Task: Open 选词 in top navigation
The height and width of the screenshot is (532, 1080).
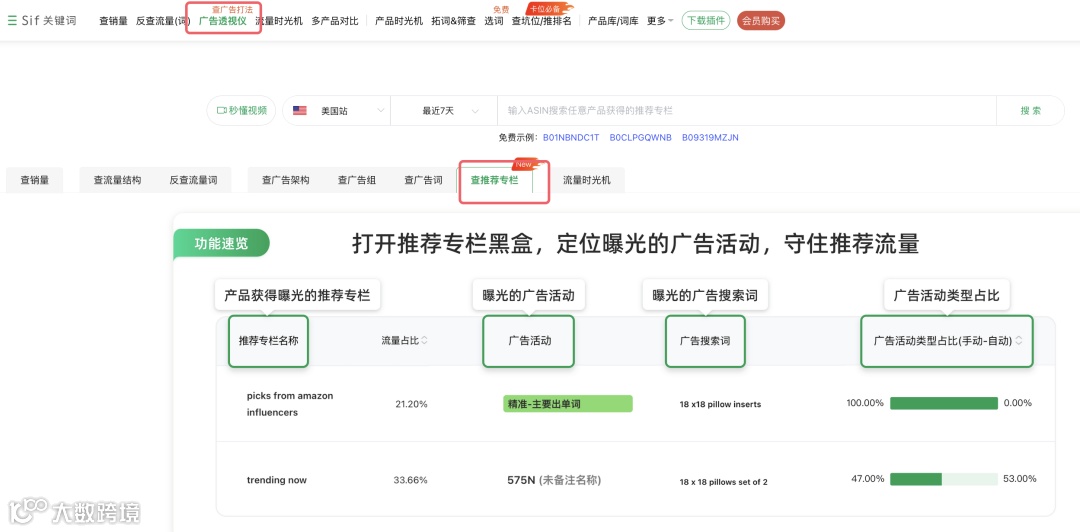Action: click(494, 21)
